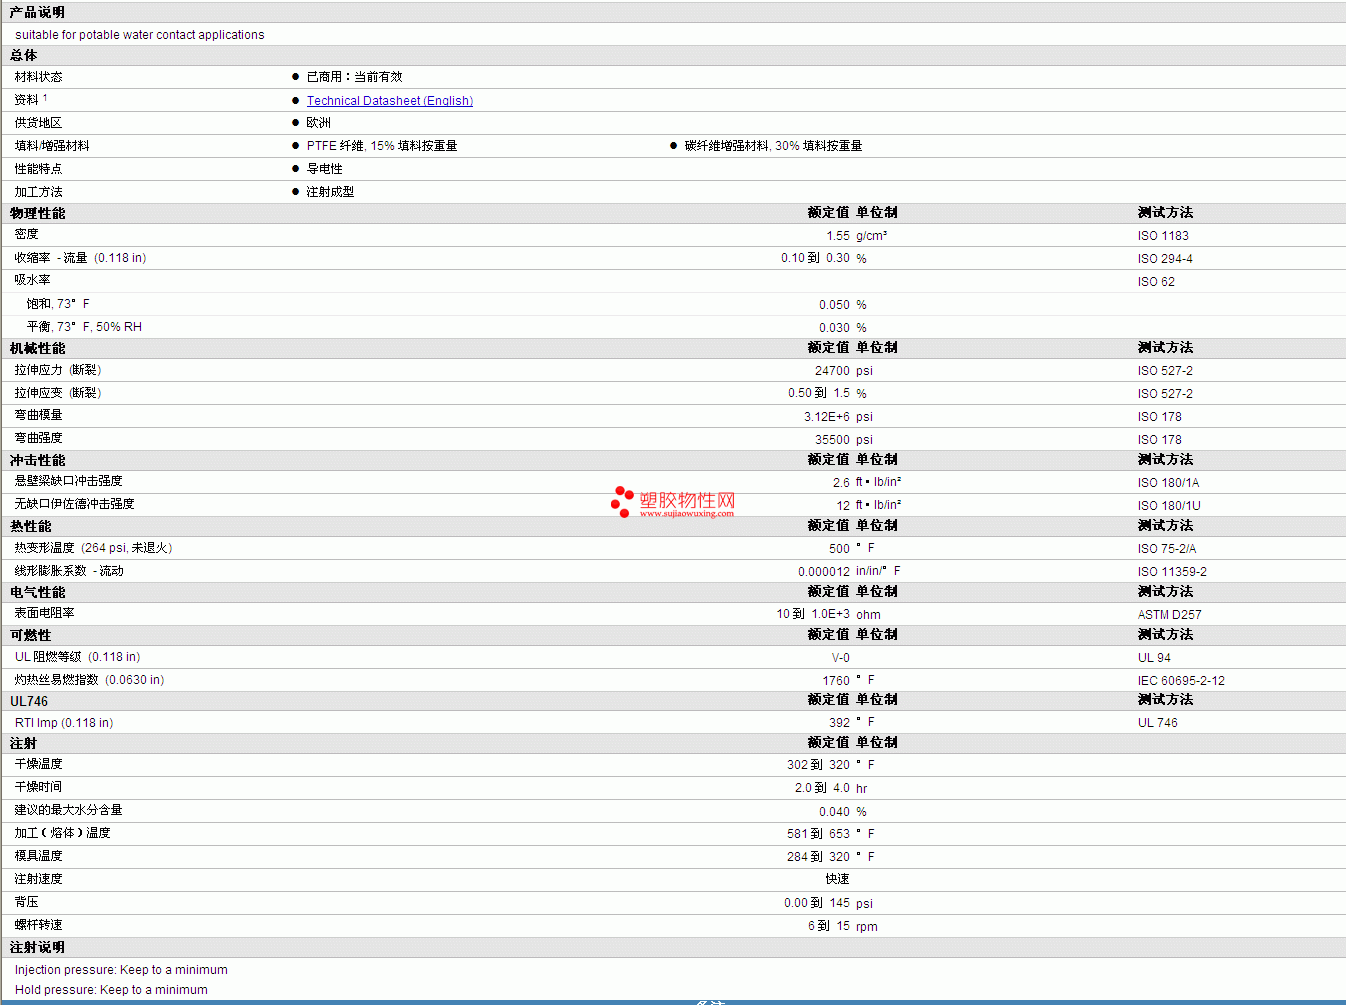This screenshot has width=1346, height=1005.
Task: Select the 热变形温度 value 500
Action: pyautogui.click(x=839, y=549)
